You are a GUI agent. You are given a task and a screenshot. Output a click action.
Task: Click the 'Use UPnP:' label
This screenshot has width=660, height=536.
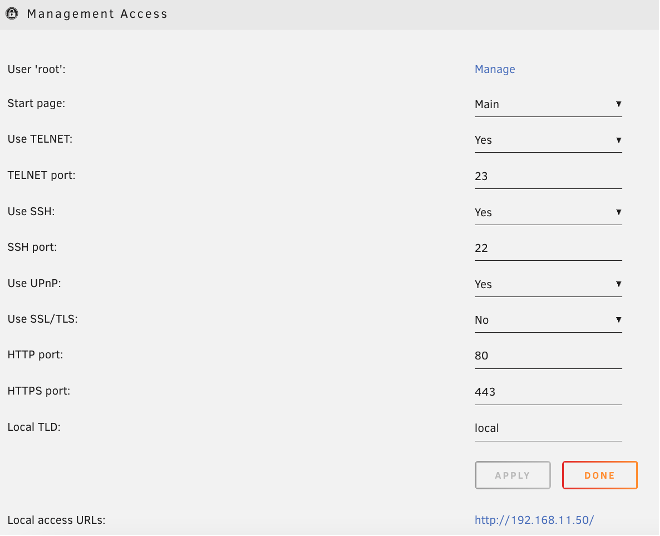coord(34,283)
